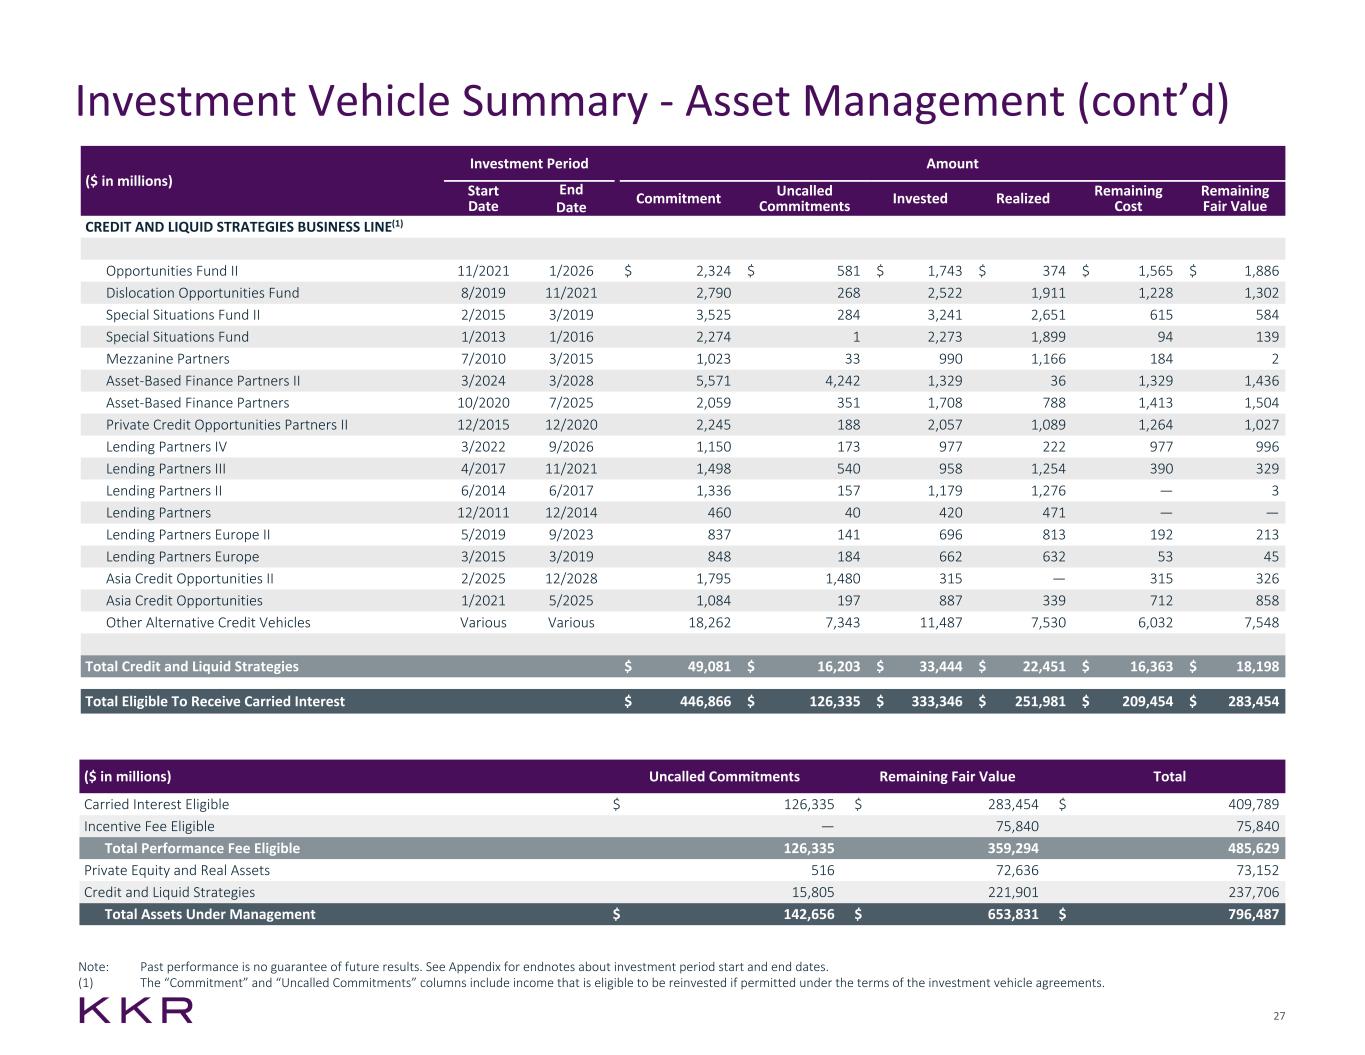
Task: Click "Remaining Fair Value" header in the fund table
Action: tap(1235, 198)
